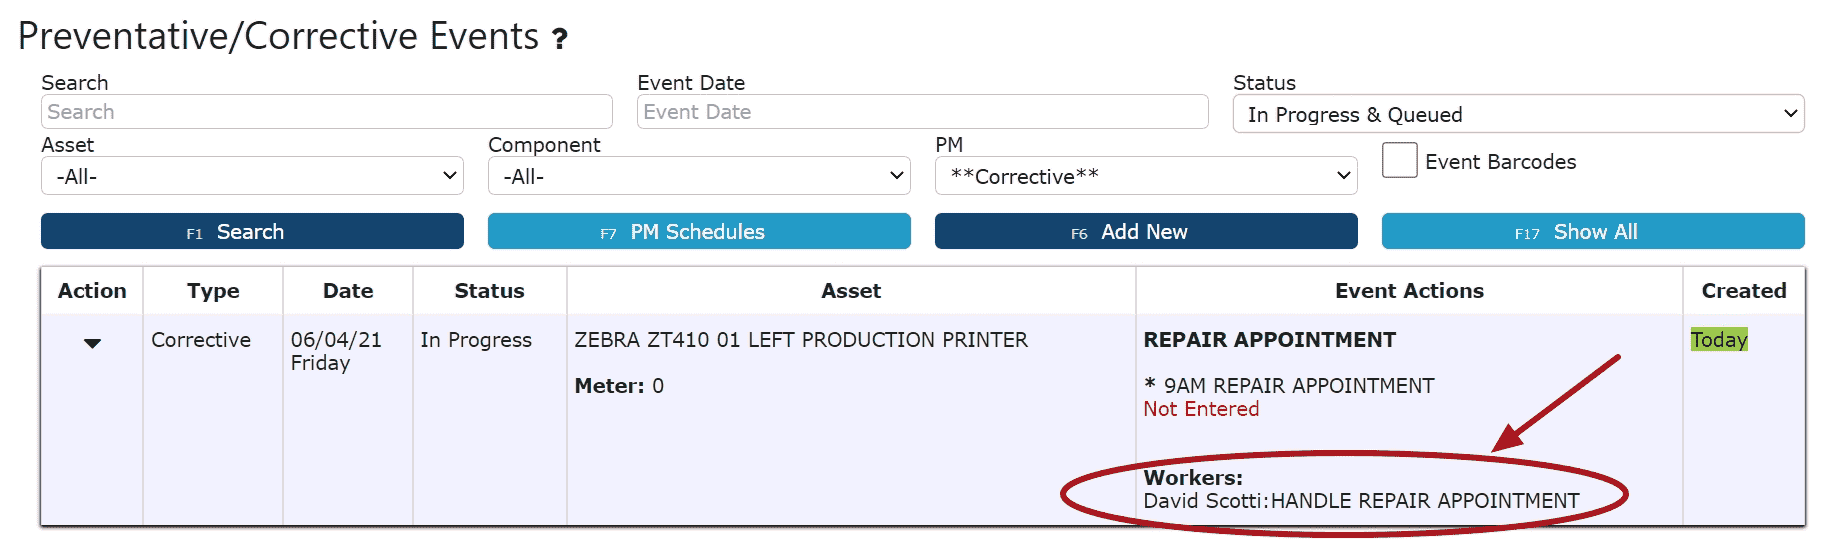The width and height of the screenshot is (1837, 548).
Task: Open the Status dropdown
Action: pos(1517,114)
